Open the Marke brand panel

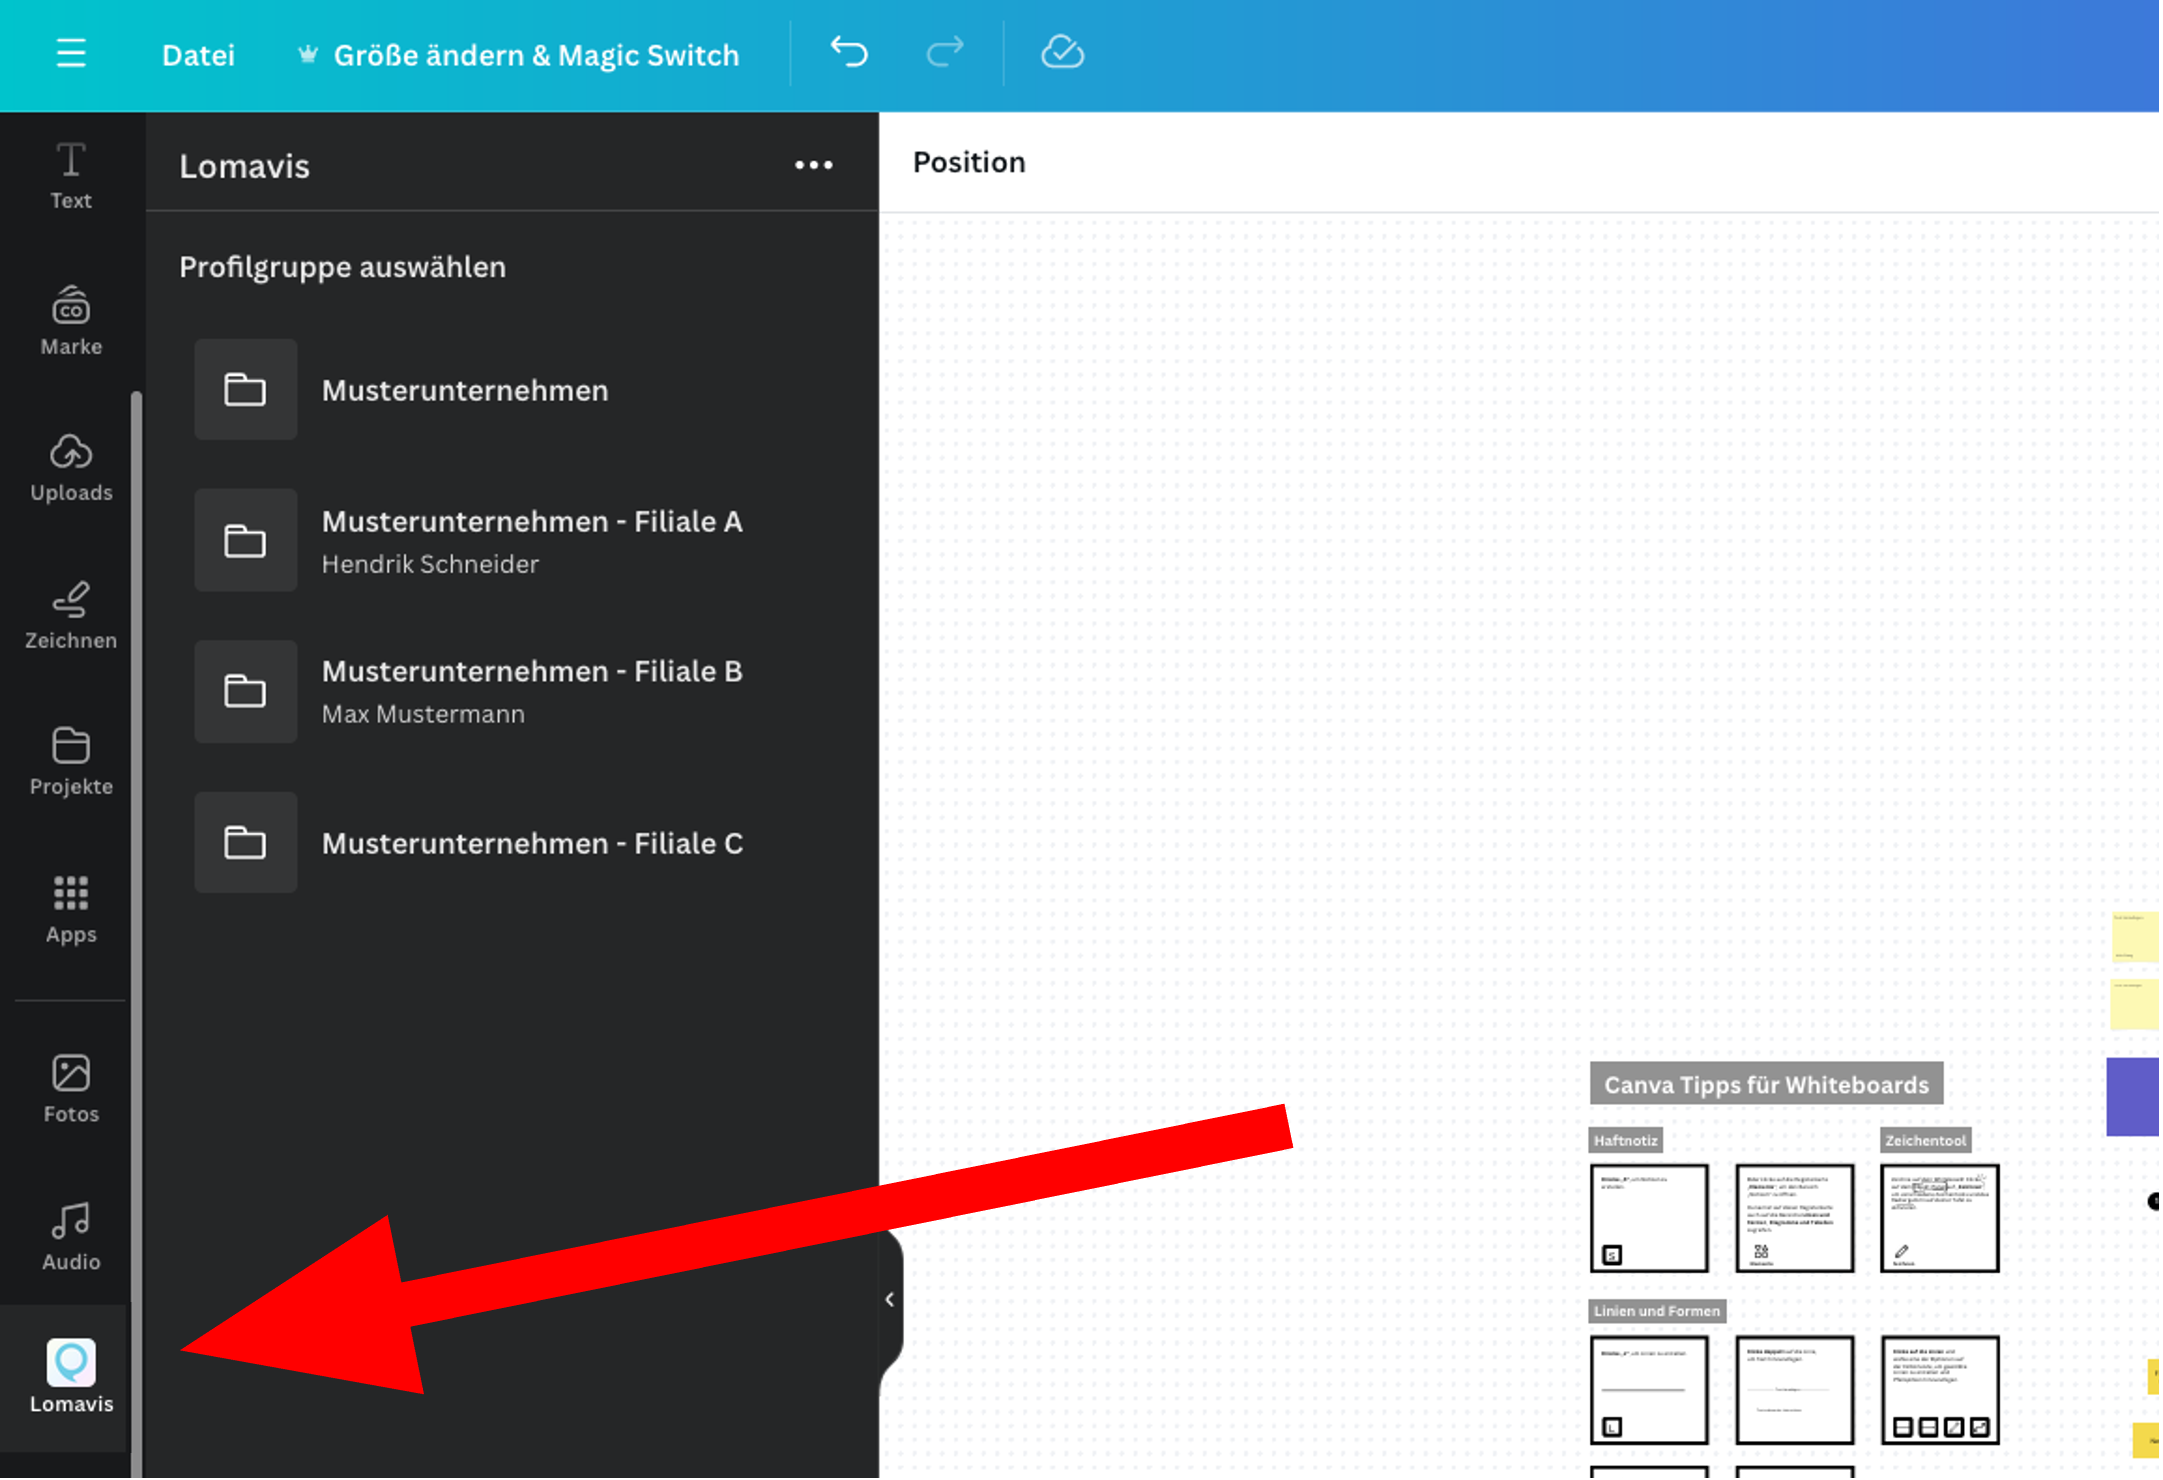point(71,321)
